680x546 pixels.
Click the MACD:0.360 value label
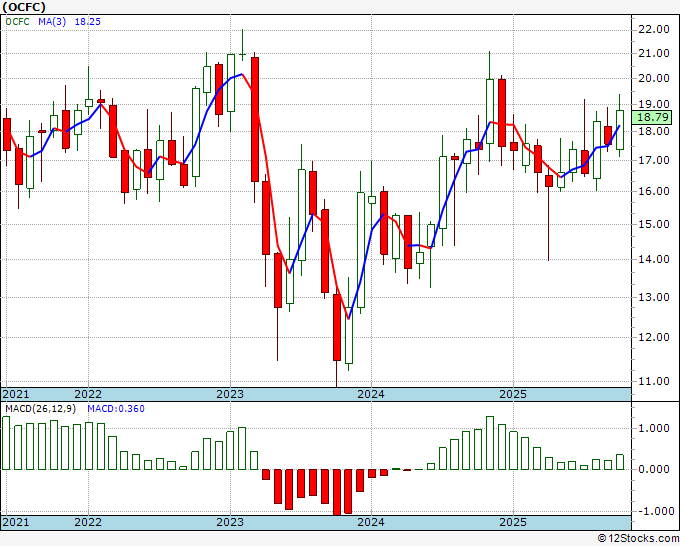[116, 409]
